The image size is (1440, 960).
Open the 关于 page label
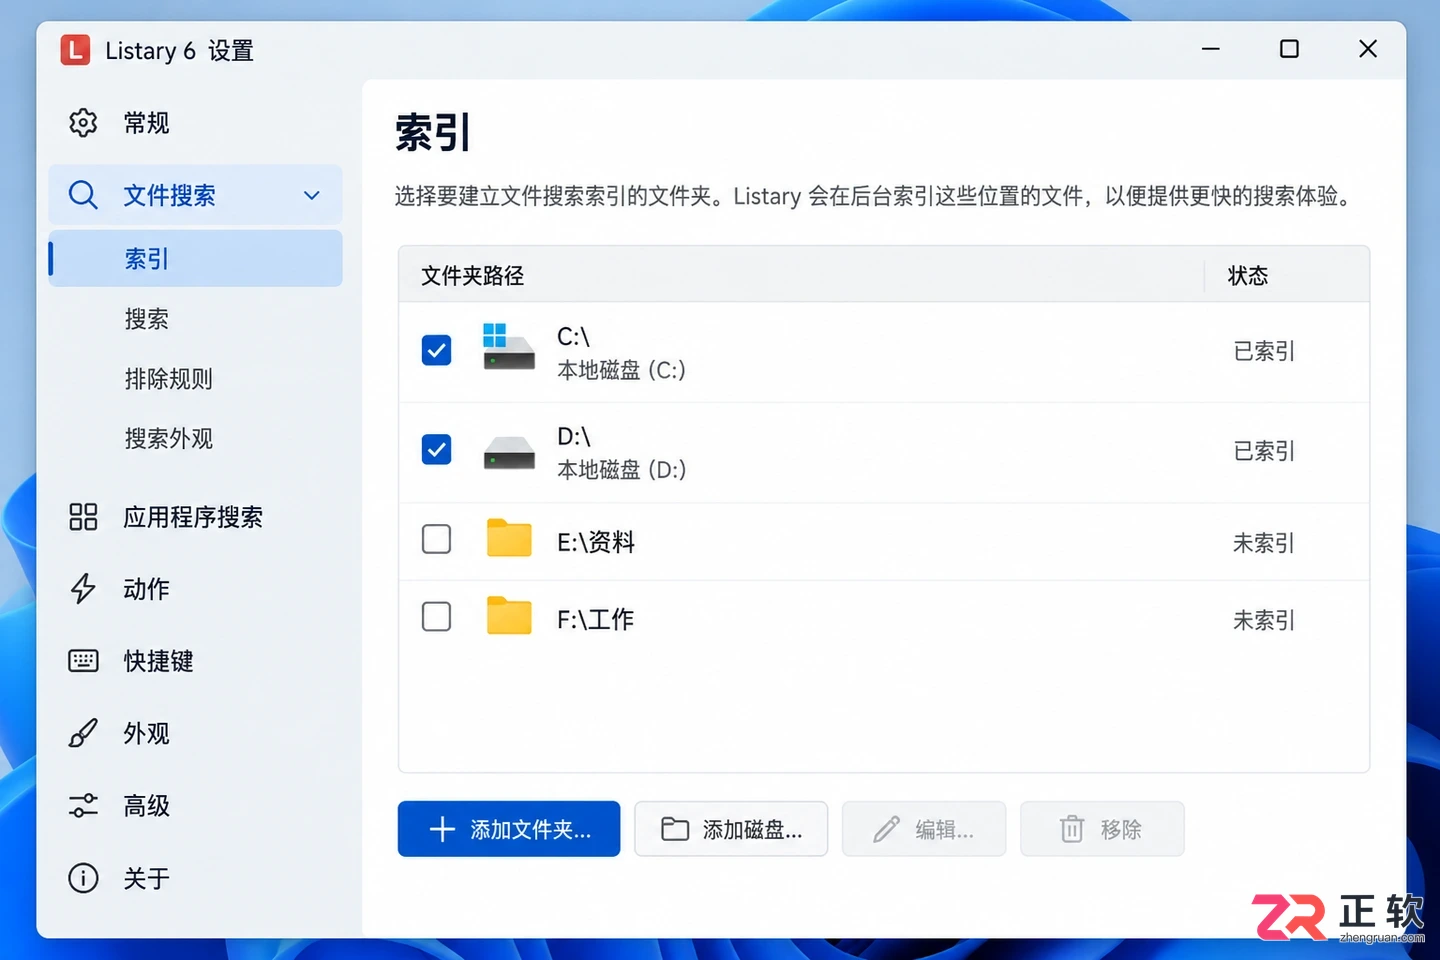point(147,878)
